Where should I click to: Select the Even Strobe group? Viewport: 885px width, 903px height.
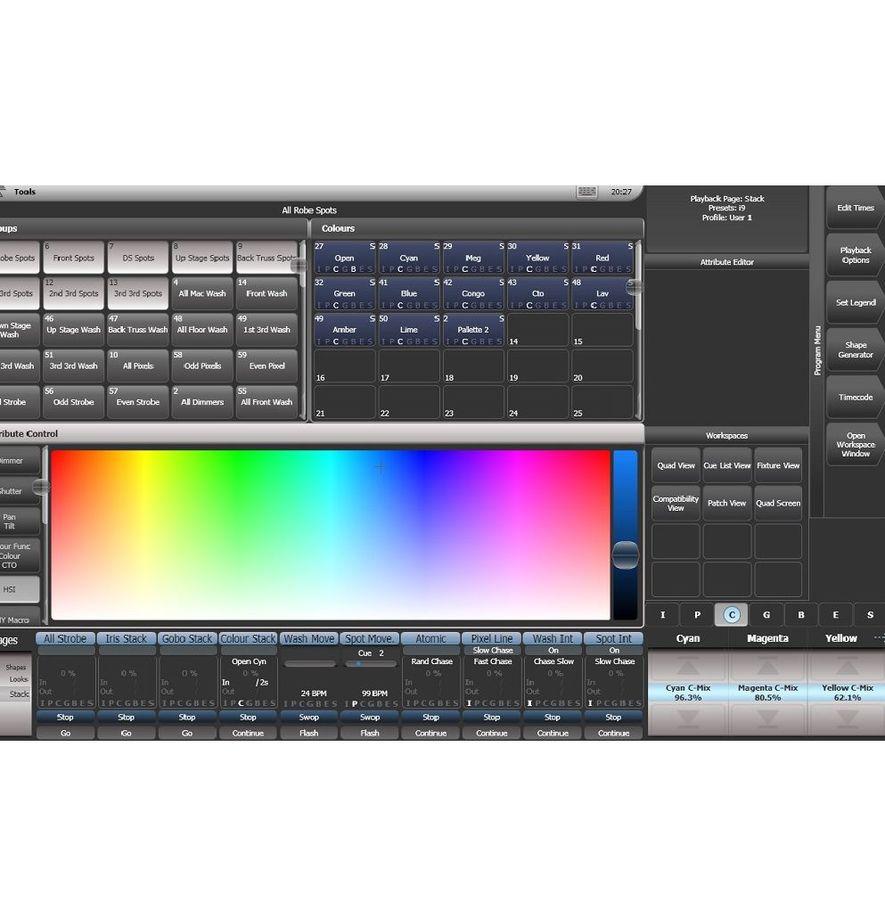point(138,402)
